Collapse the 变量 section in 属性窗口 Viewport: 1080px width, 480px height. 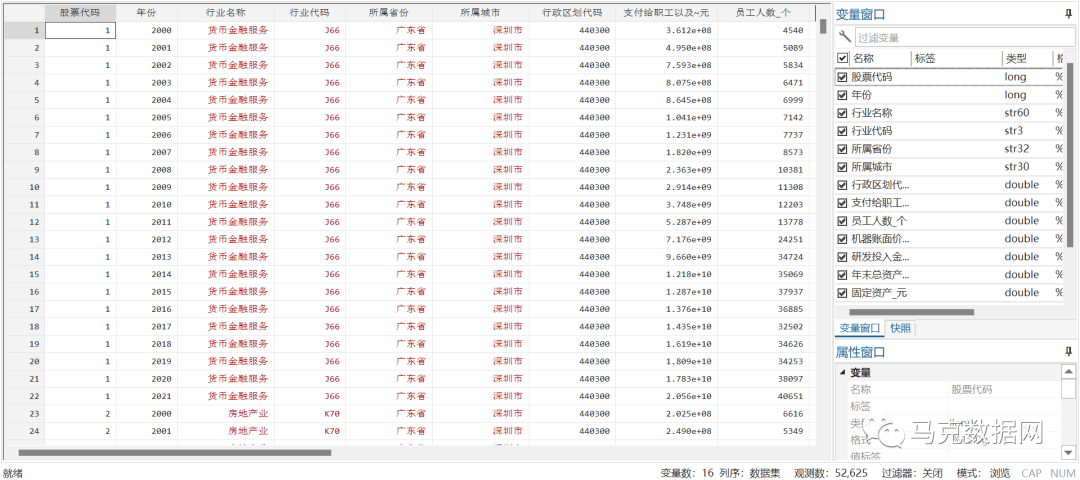842,373
